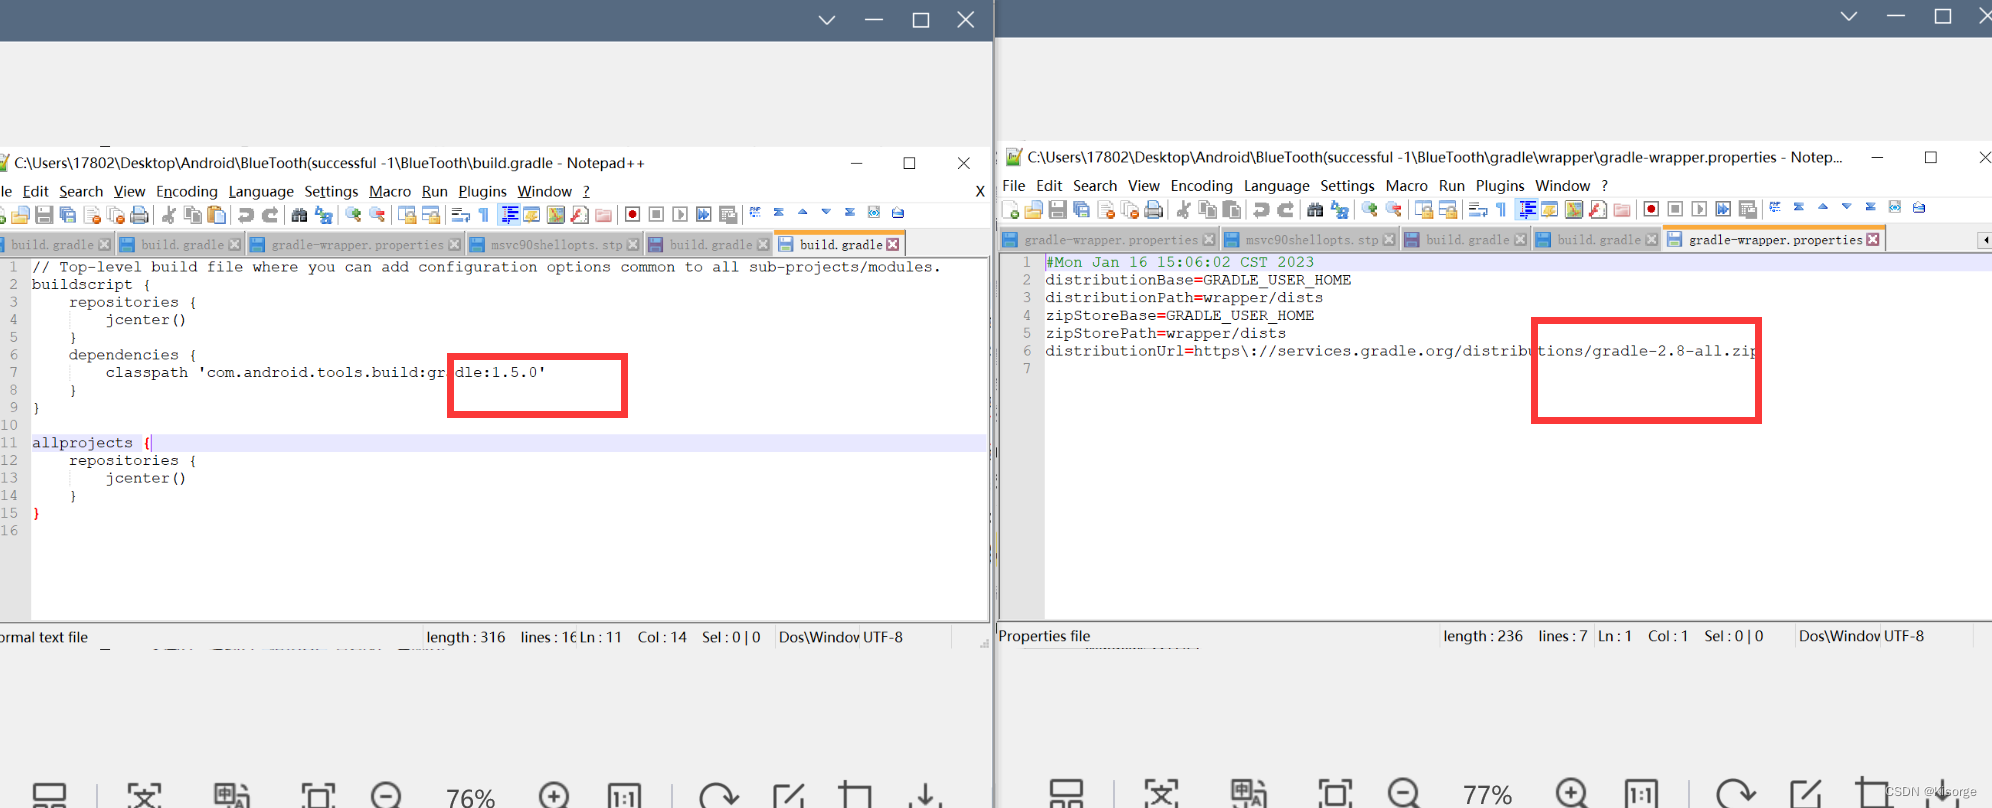1992x808 pixels.
Task: Click Save macro icon in right Notepad++ toolbar
Action: 1748,209
